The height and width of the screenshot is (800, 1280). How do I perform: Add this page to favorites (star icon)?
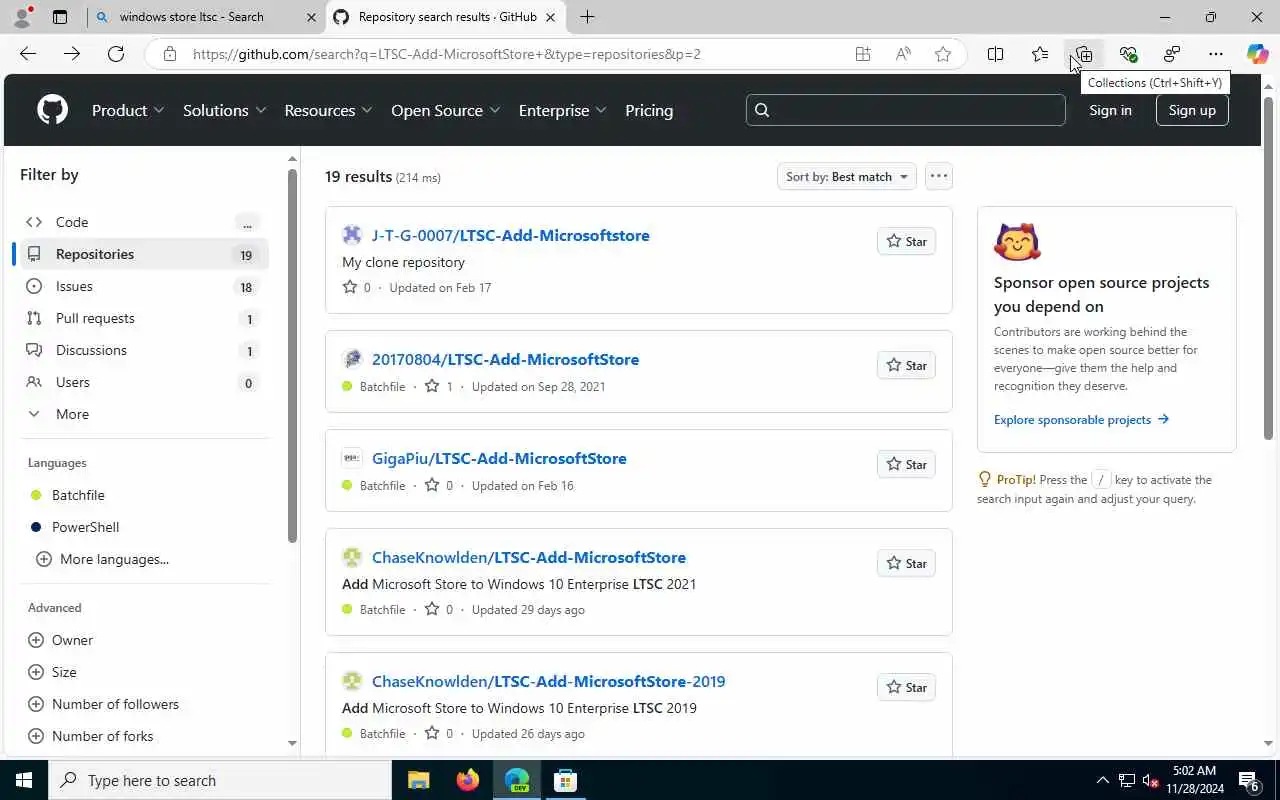pyautogui.click(x=942, y=54)
